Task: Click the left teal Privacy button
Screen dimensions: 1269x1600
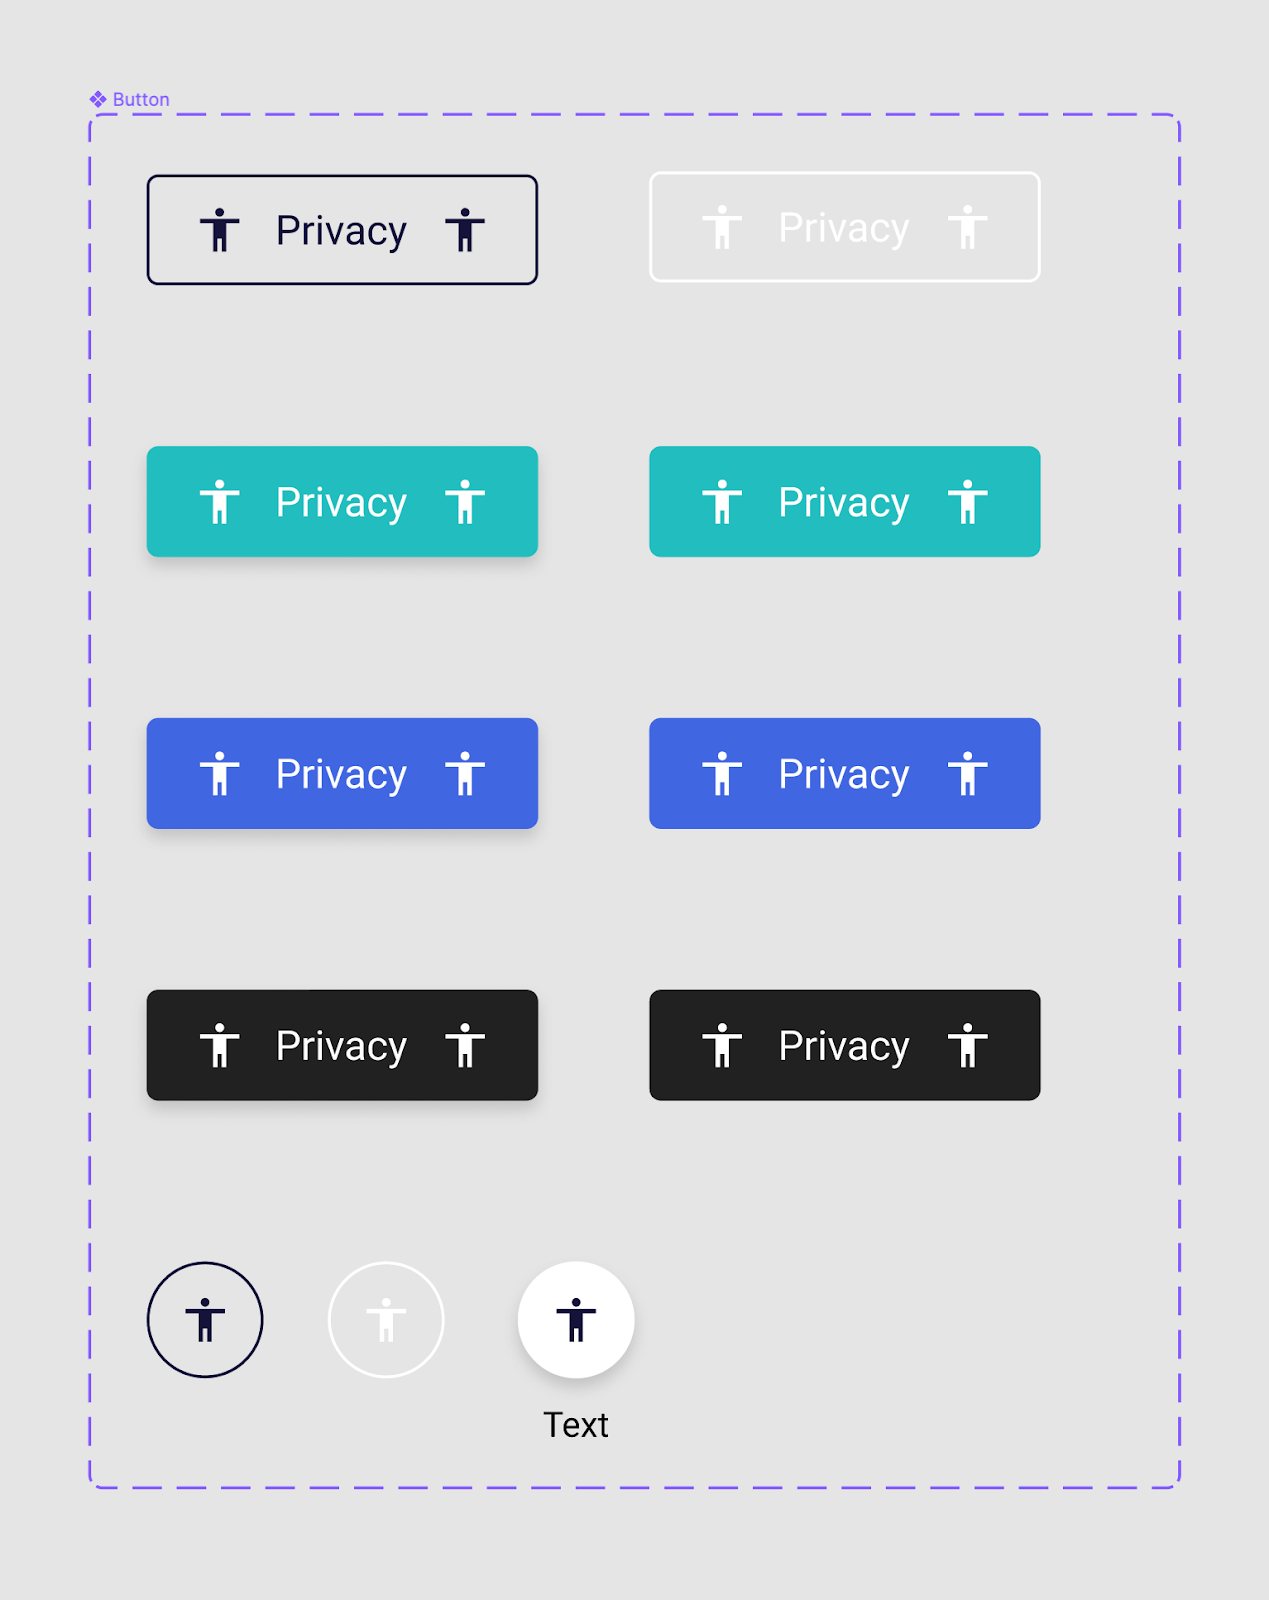Action: tap(342, 502)
